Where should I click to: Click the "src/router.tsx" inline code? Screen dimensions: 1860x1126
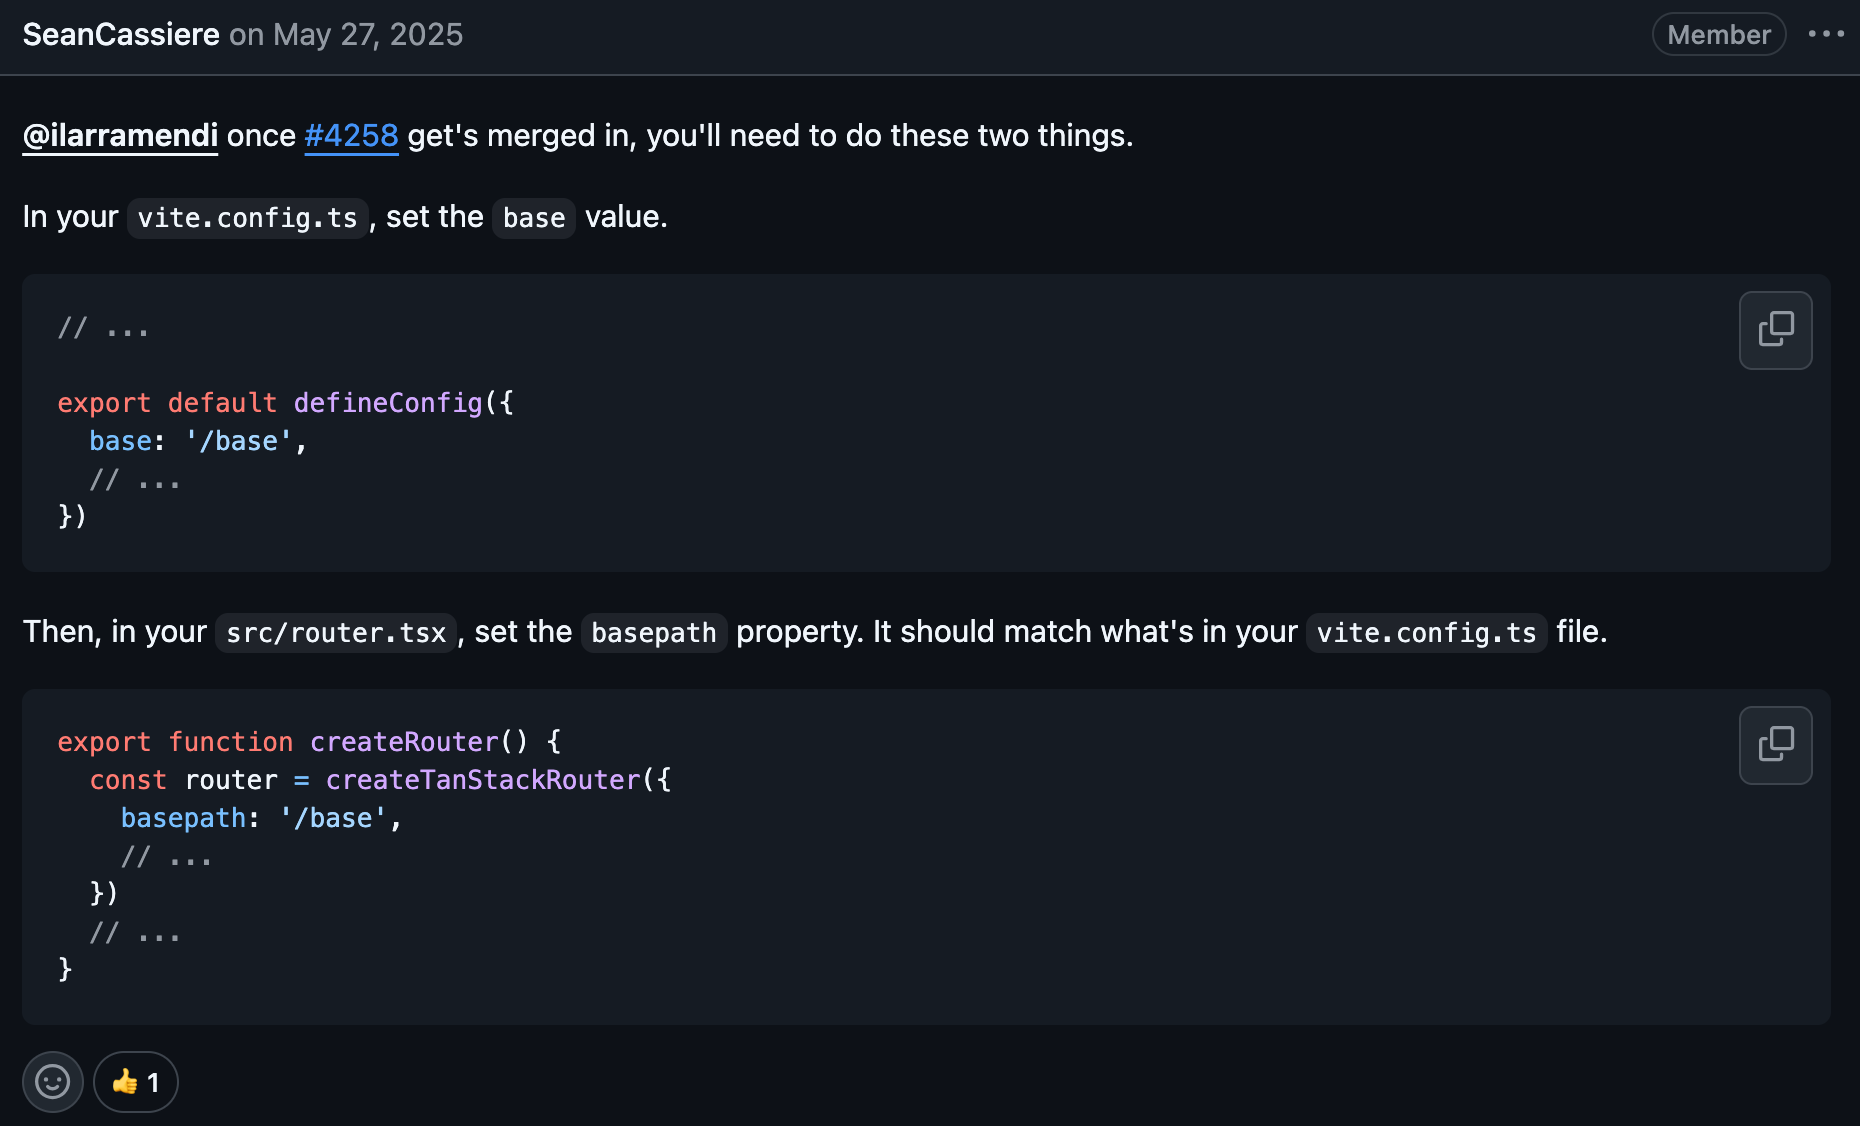tap(336, 633)
